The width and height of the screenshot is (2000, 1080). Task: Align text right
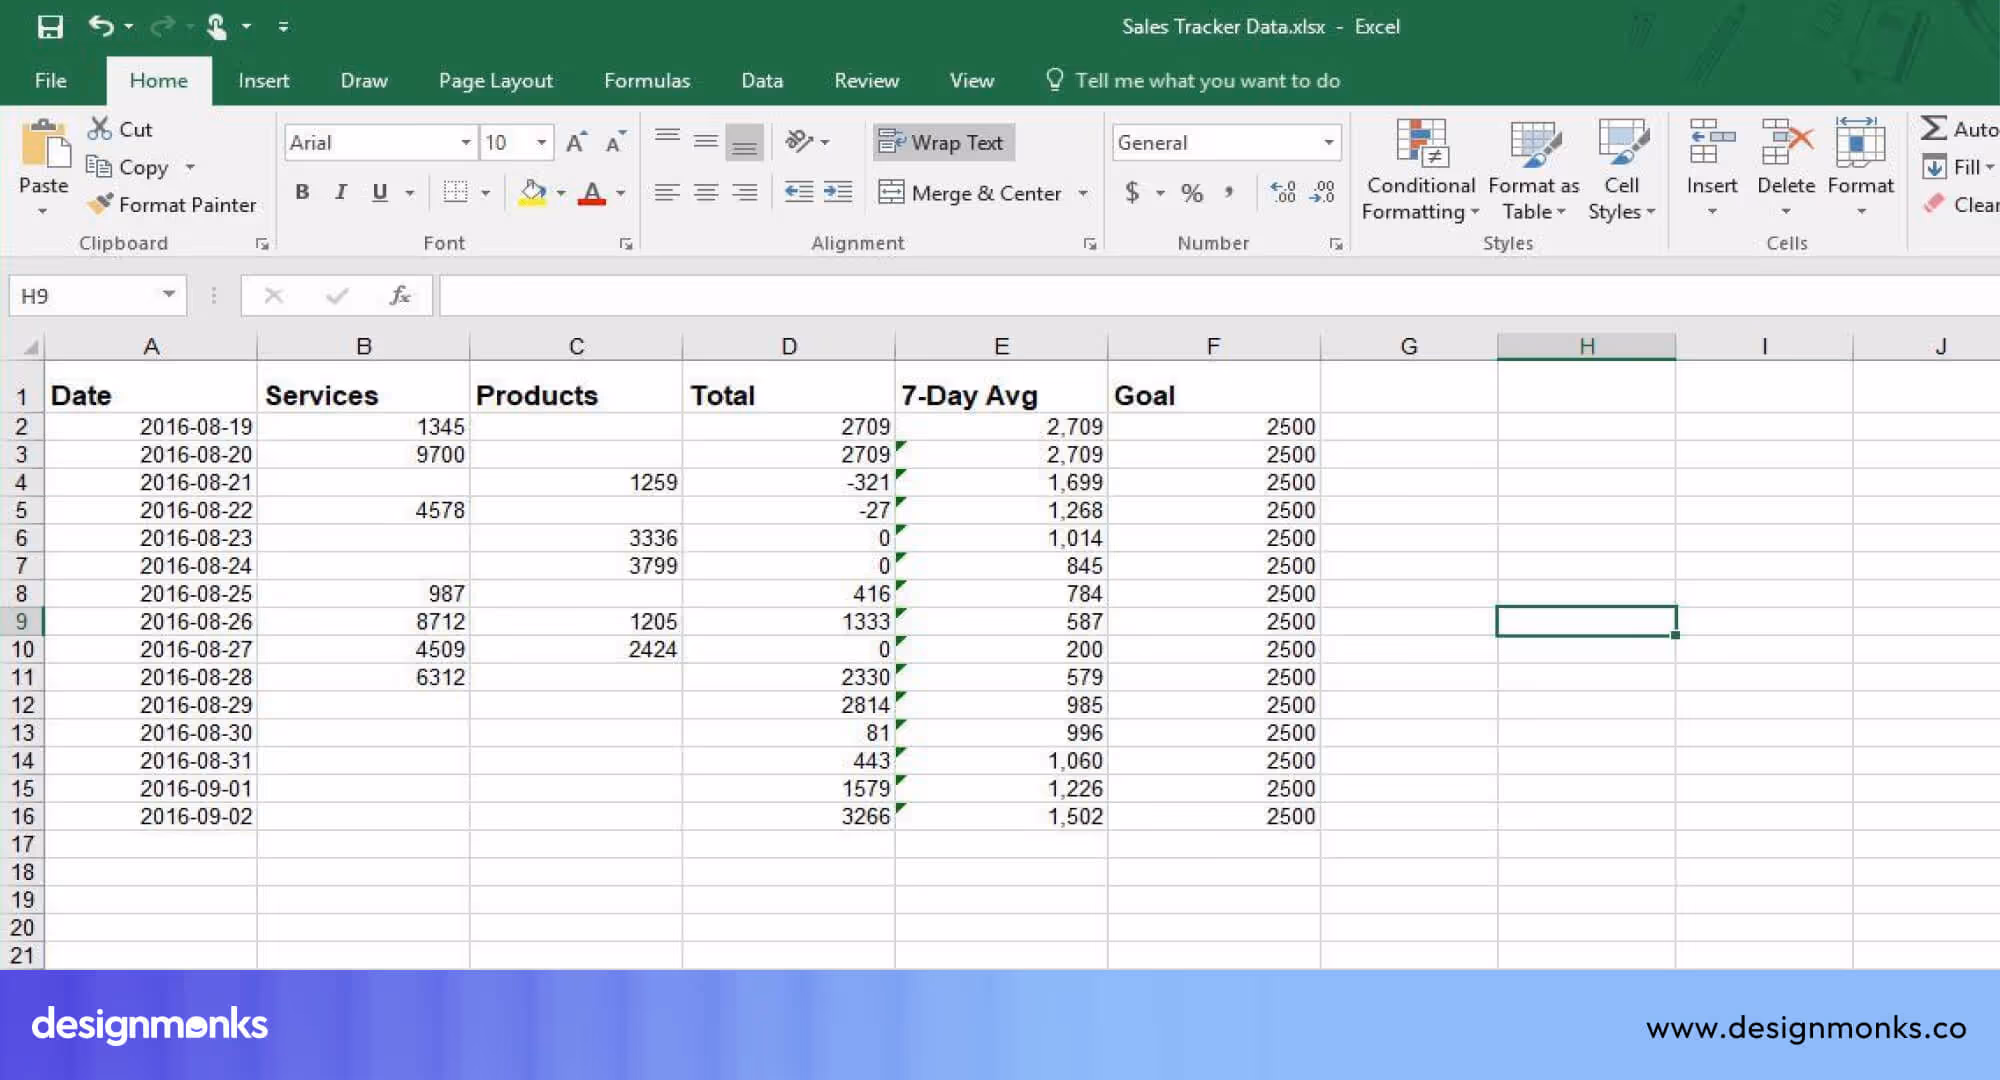[x=745, y=192]
